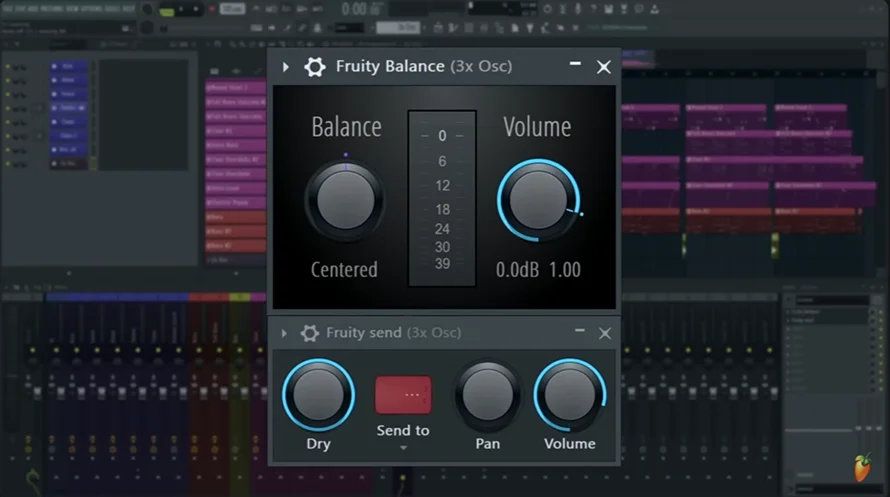Open Fruity send plugin options gear
890x497 pixels.
309,333
